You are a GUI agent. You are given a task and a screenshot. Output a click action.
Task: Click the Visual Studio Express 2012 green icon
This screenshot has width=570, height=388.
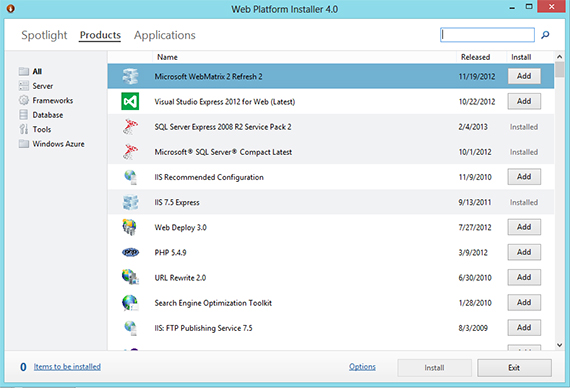(x=130, y=101)
